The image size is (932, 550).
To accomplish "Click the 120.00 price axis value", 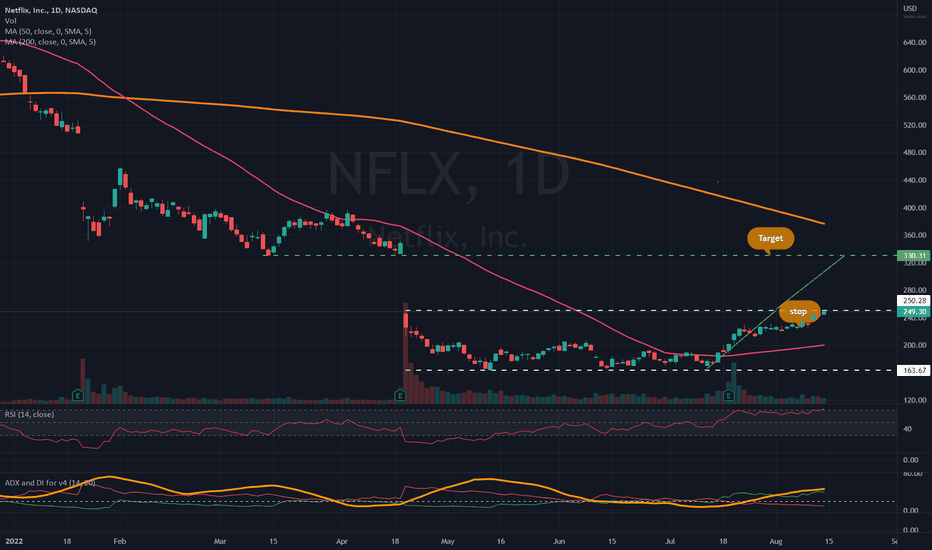I will point(915,400).
